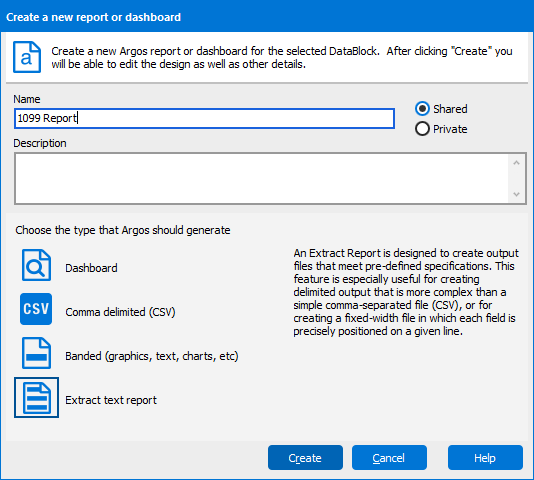Open Help for this dialog
This screenshot has height=480, width=534.
[485, 458]
